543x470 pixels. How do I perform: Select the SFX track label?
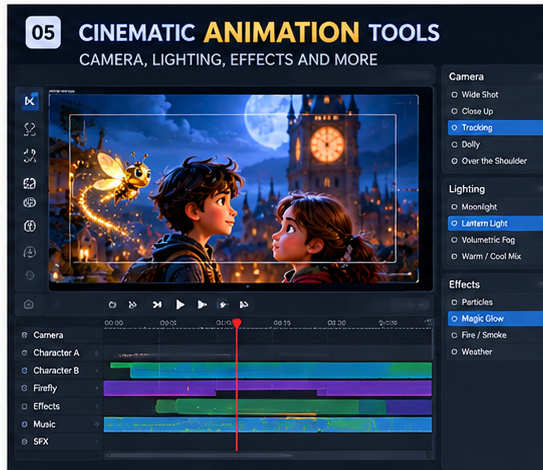pos(41,442)
